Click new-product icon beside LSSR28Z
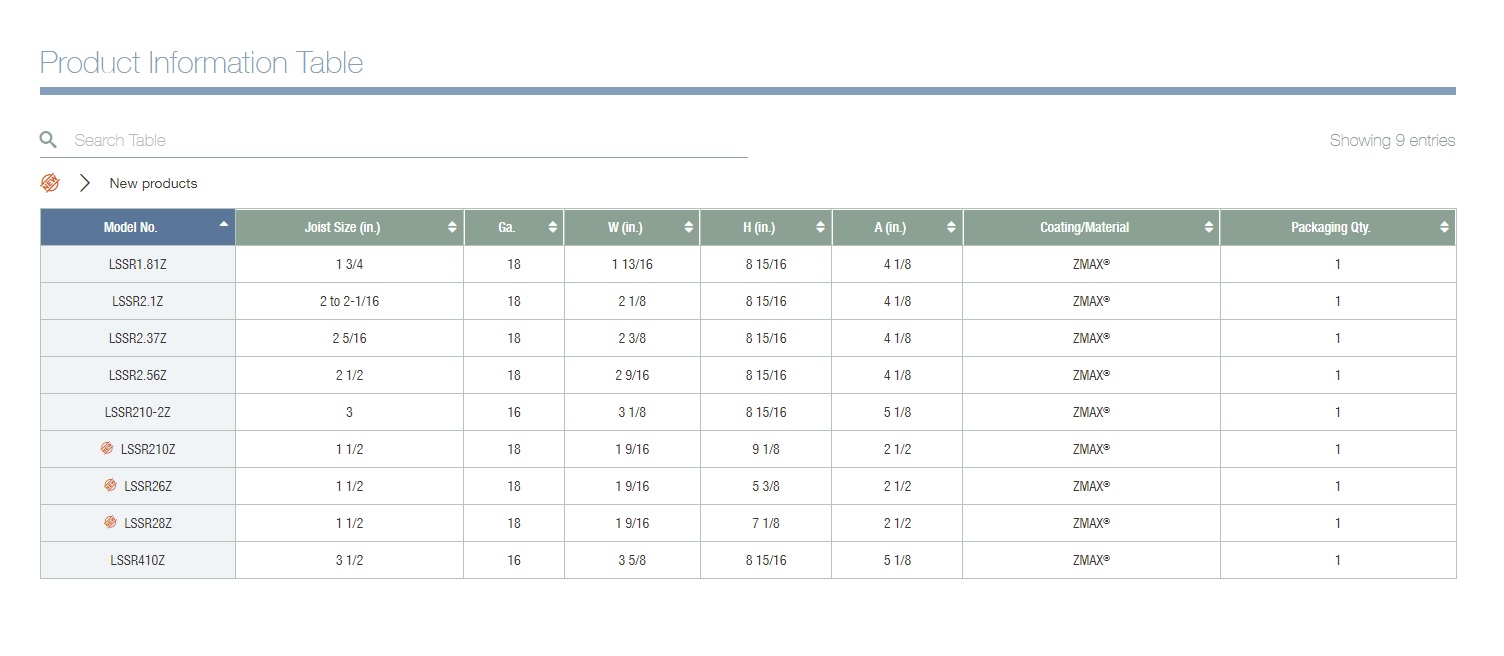Image resolution: width=1504 pixels, height=656 pixels. [111, 523]
